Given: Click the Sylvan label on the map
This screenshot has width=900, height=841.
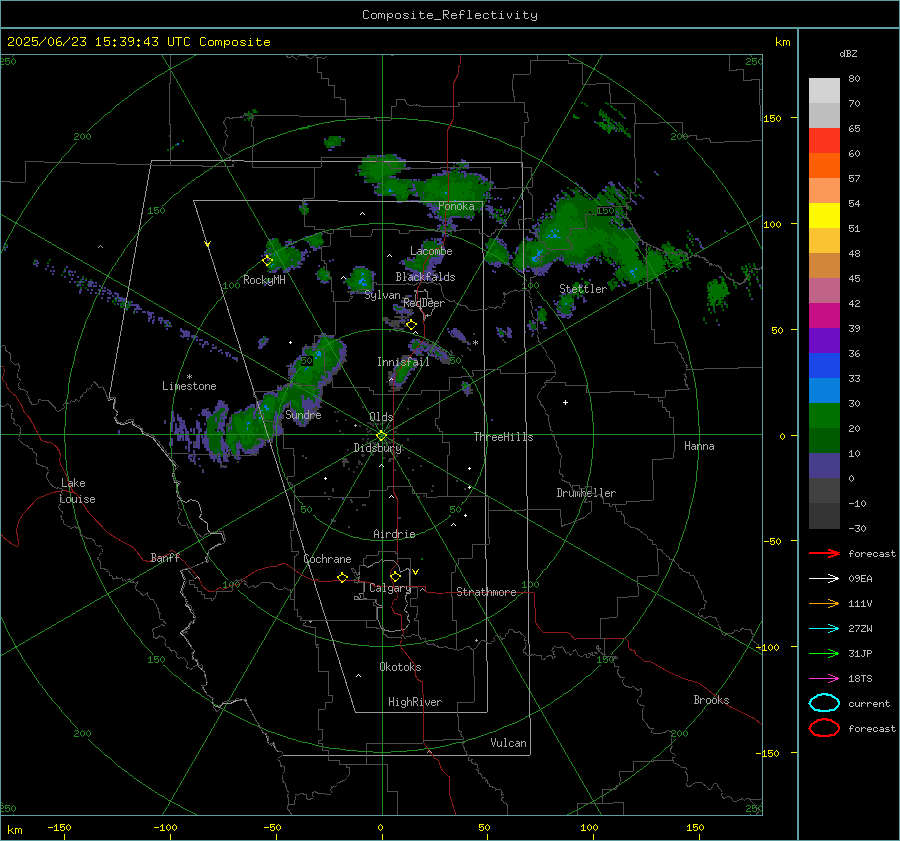Looking at the screenshot, I should click(x=382, y=295).
